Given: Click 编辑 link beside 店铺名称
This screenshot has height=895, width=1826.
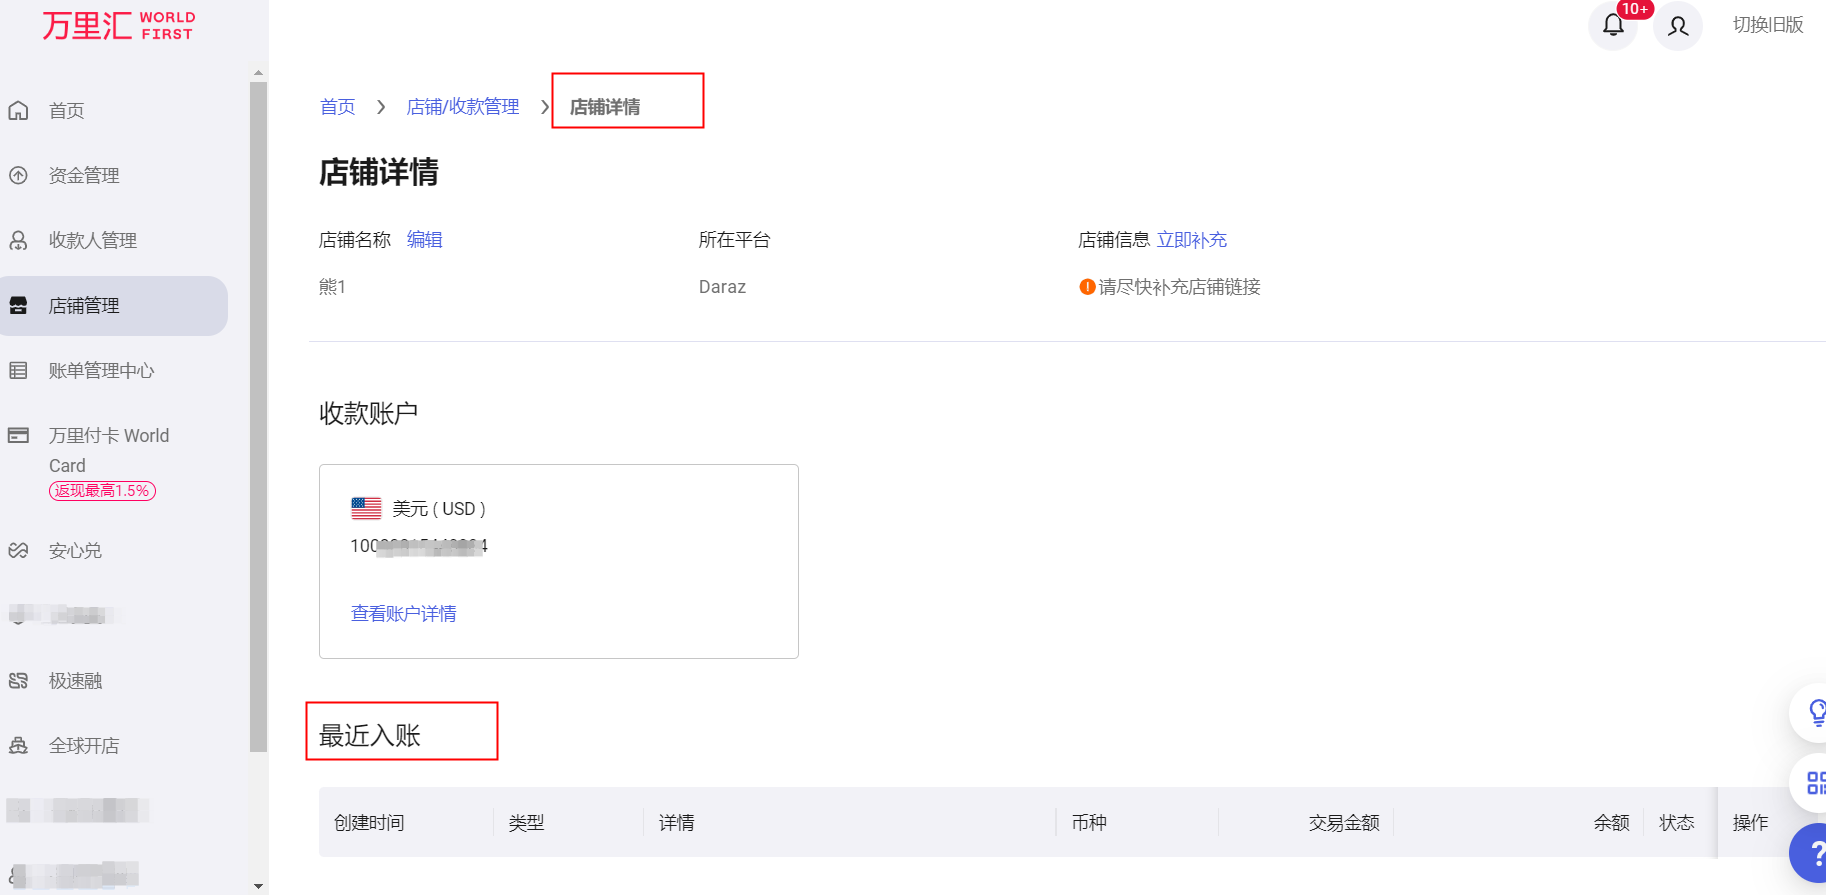Looking at the screenshot, I should tap(424, 240).
